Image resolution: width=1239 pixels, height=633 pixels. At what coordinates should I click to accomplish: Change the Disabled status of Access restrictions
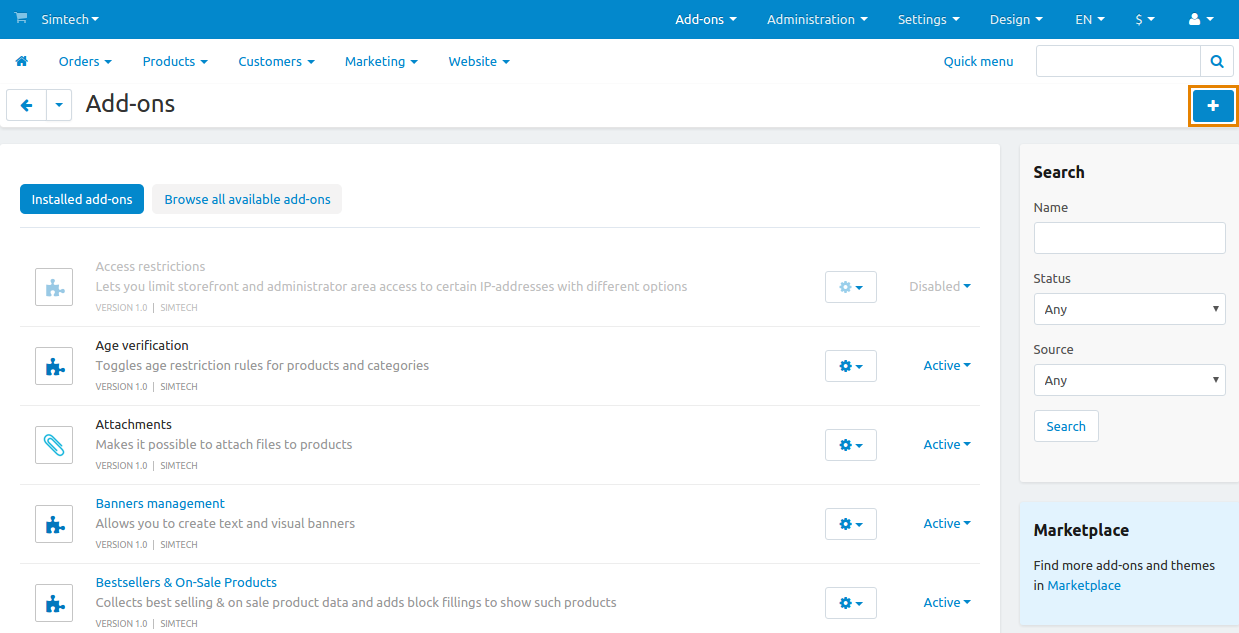pyautogui.click(x=940, y=286)
